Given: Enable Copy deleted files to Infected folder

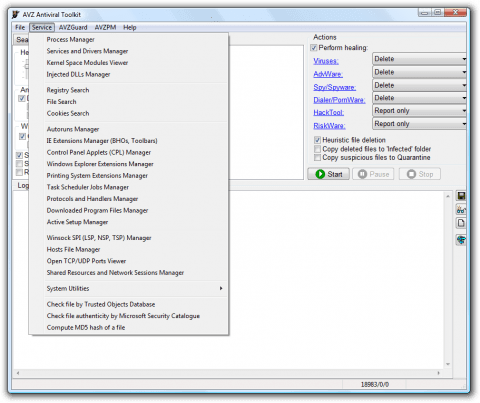Looking at the screenshot, I should (317, 149).
